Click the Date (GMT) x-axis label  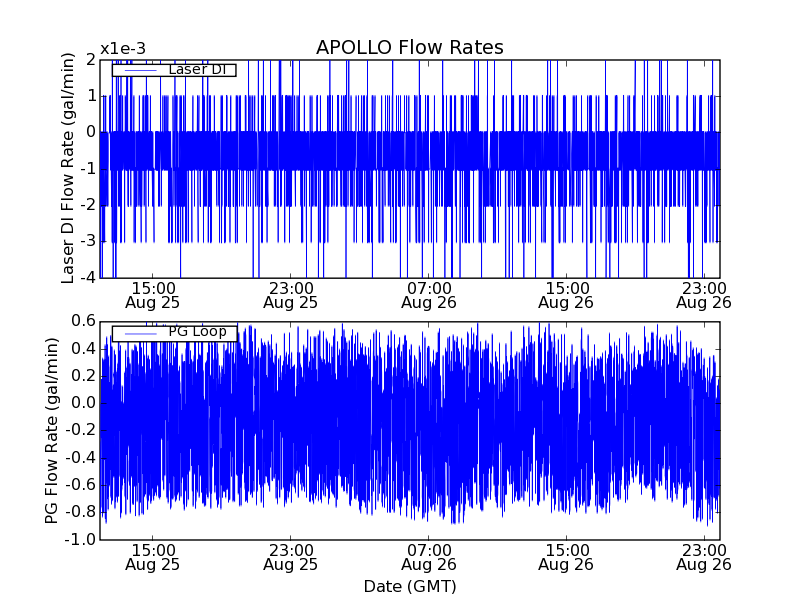[409, 586]
